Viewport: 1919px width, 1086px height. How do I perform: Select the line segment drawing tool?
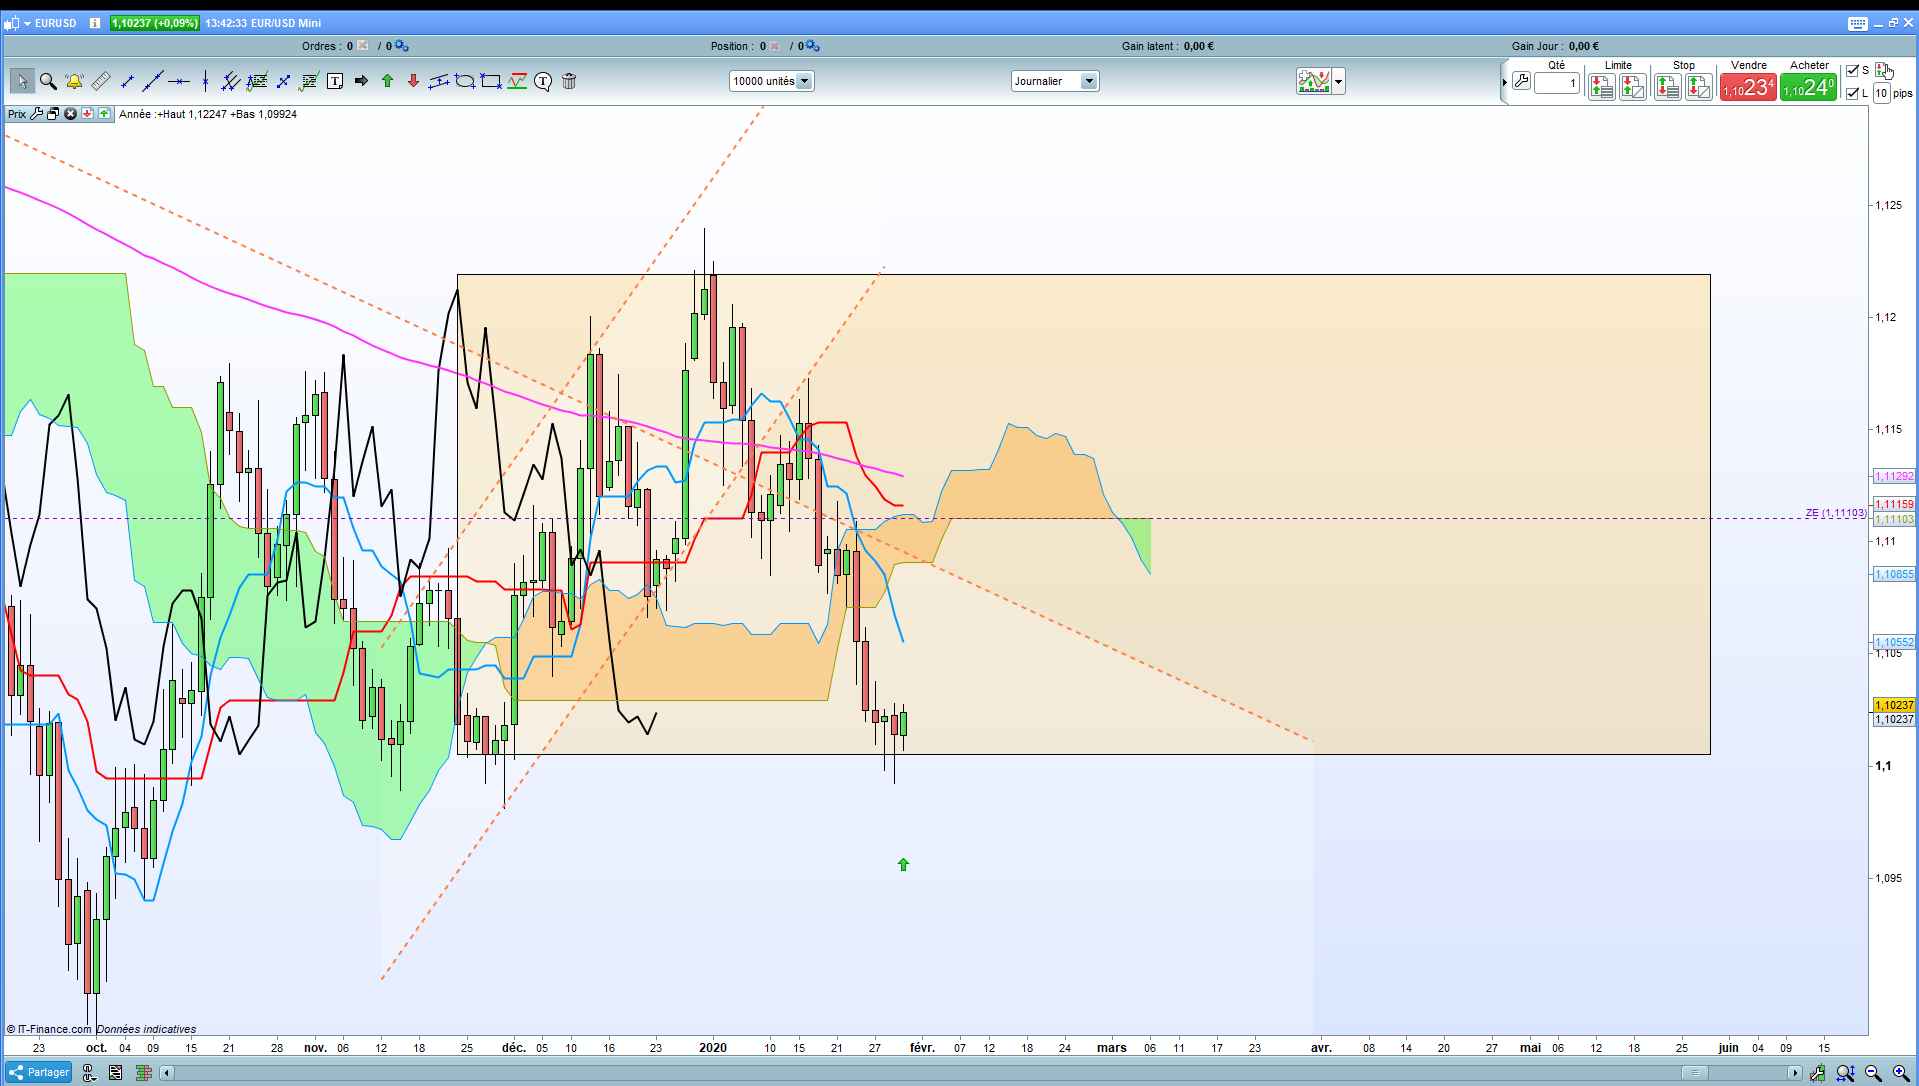point(127,82)
